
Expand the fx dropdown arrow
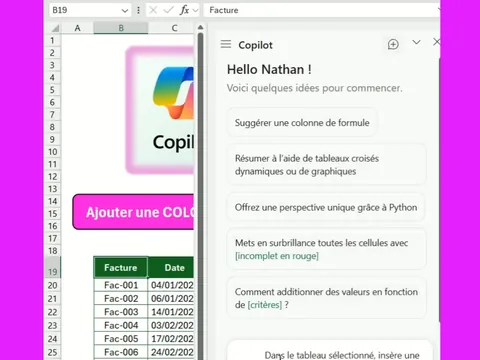pyautogui.click(x=196, y=11)
